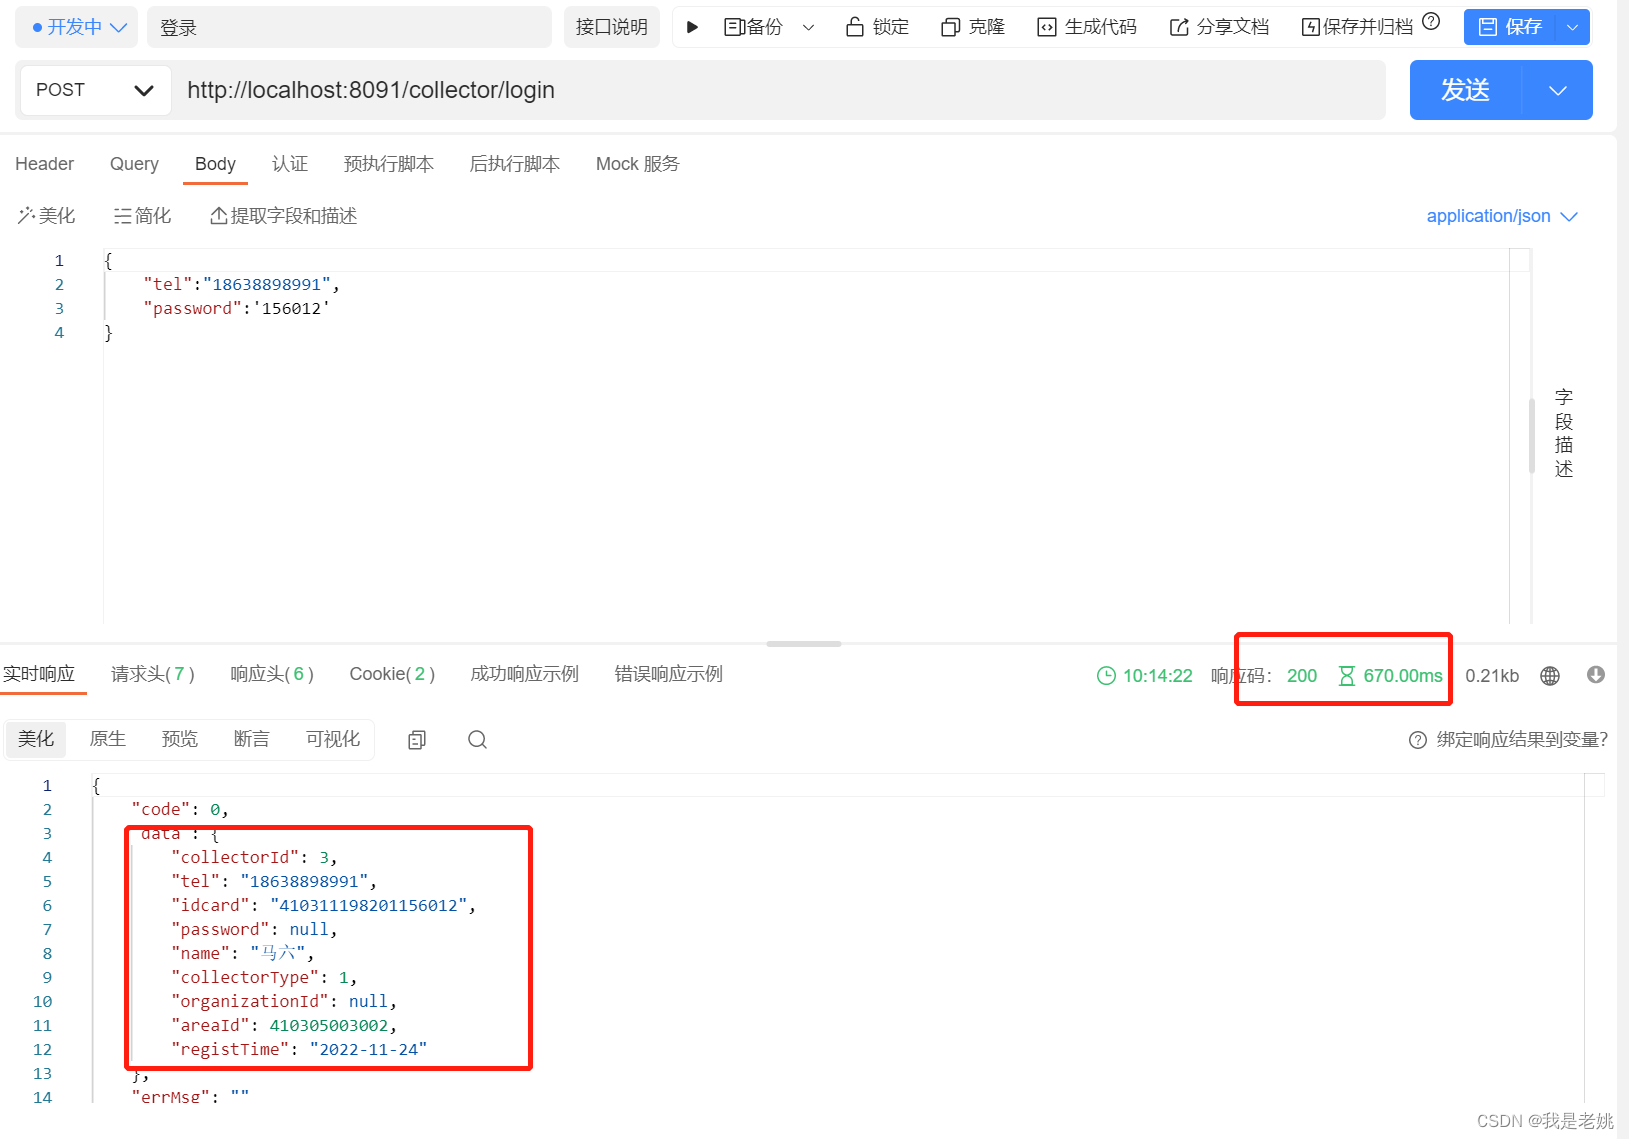Switch to the Query tab
The image size is (1629, 1139).
[134, 164]
